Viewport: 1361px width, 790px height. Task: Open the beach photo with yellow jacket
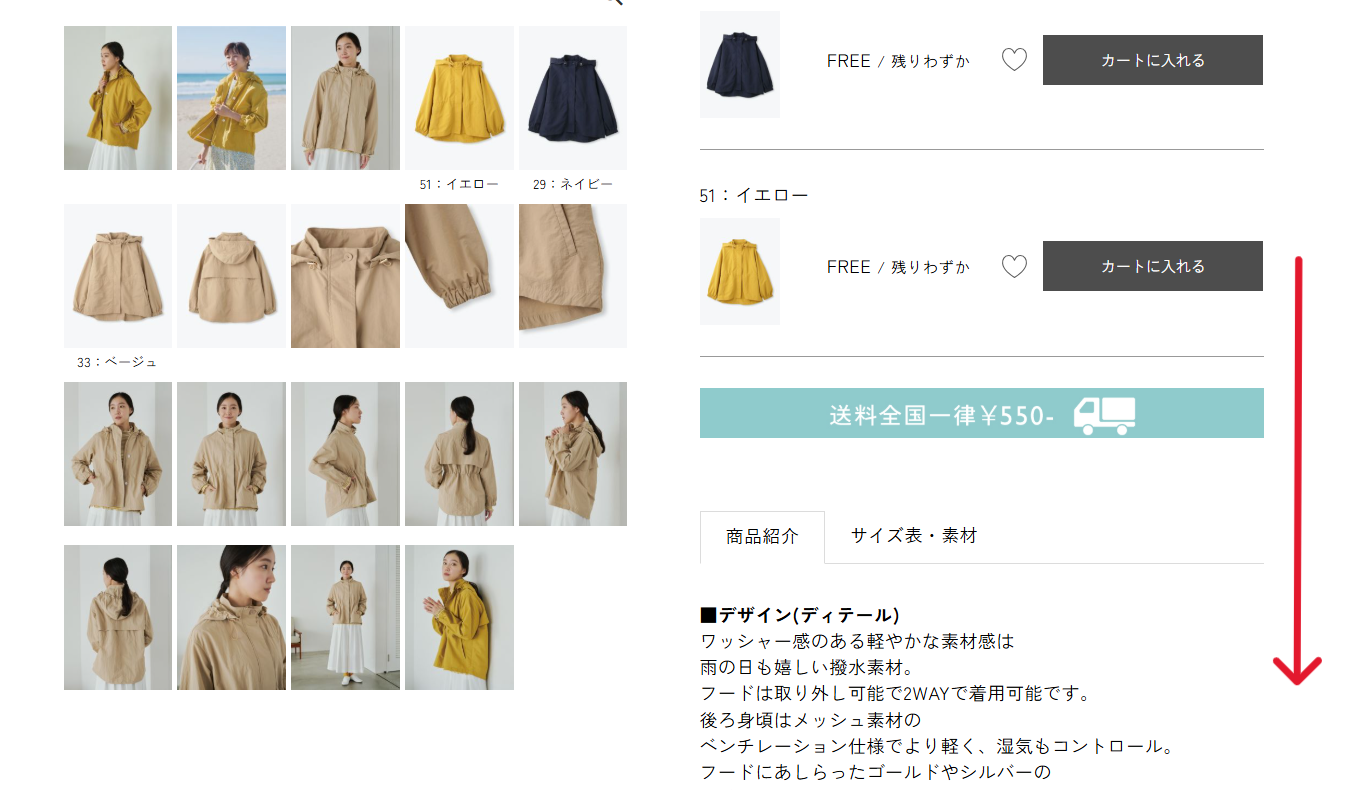(231, 98)
